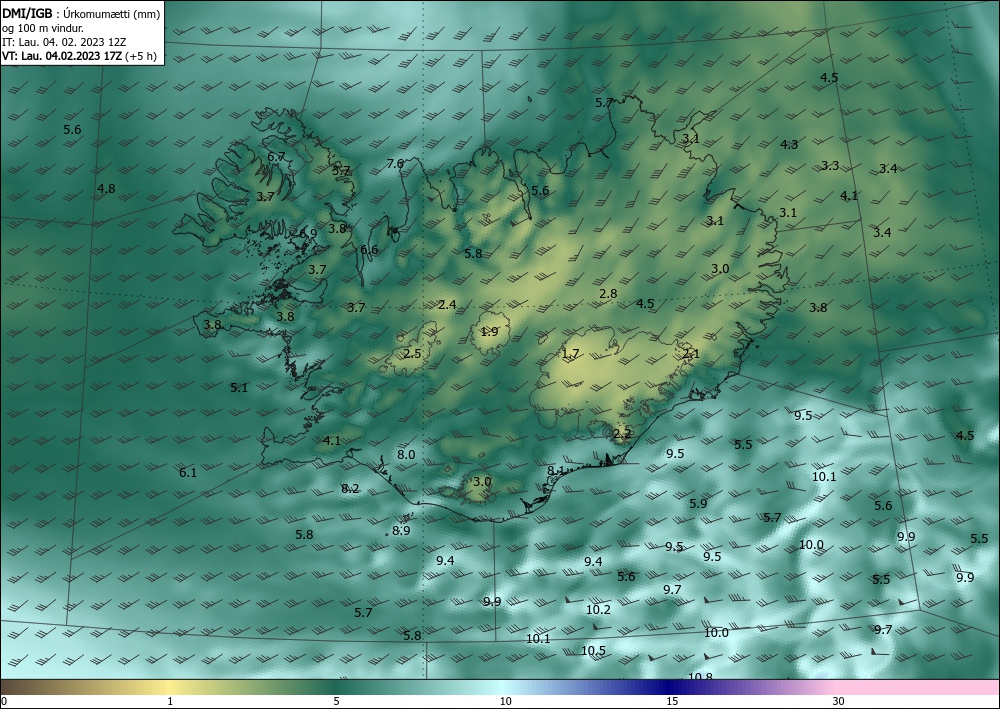Click the 'og 100 m vindur.' legend line
1000x709 pixels.
point(43,28)
